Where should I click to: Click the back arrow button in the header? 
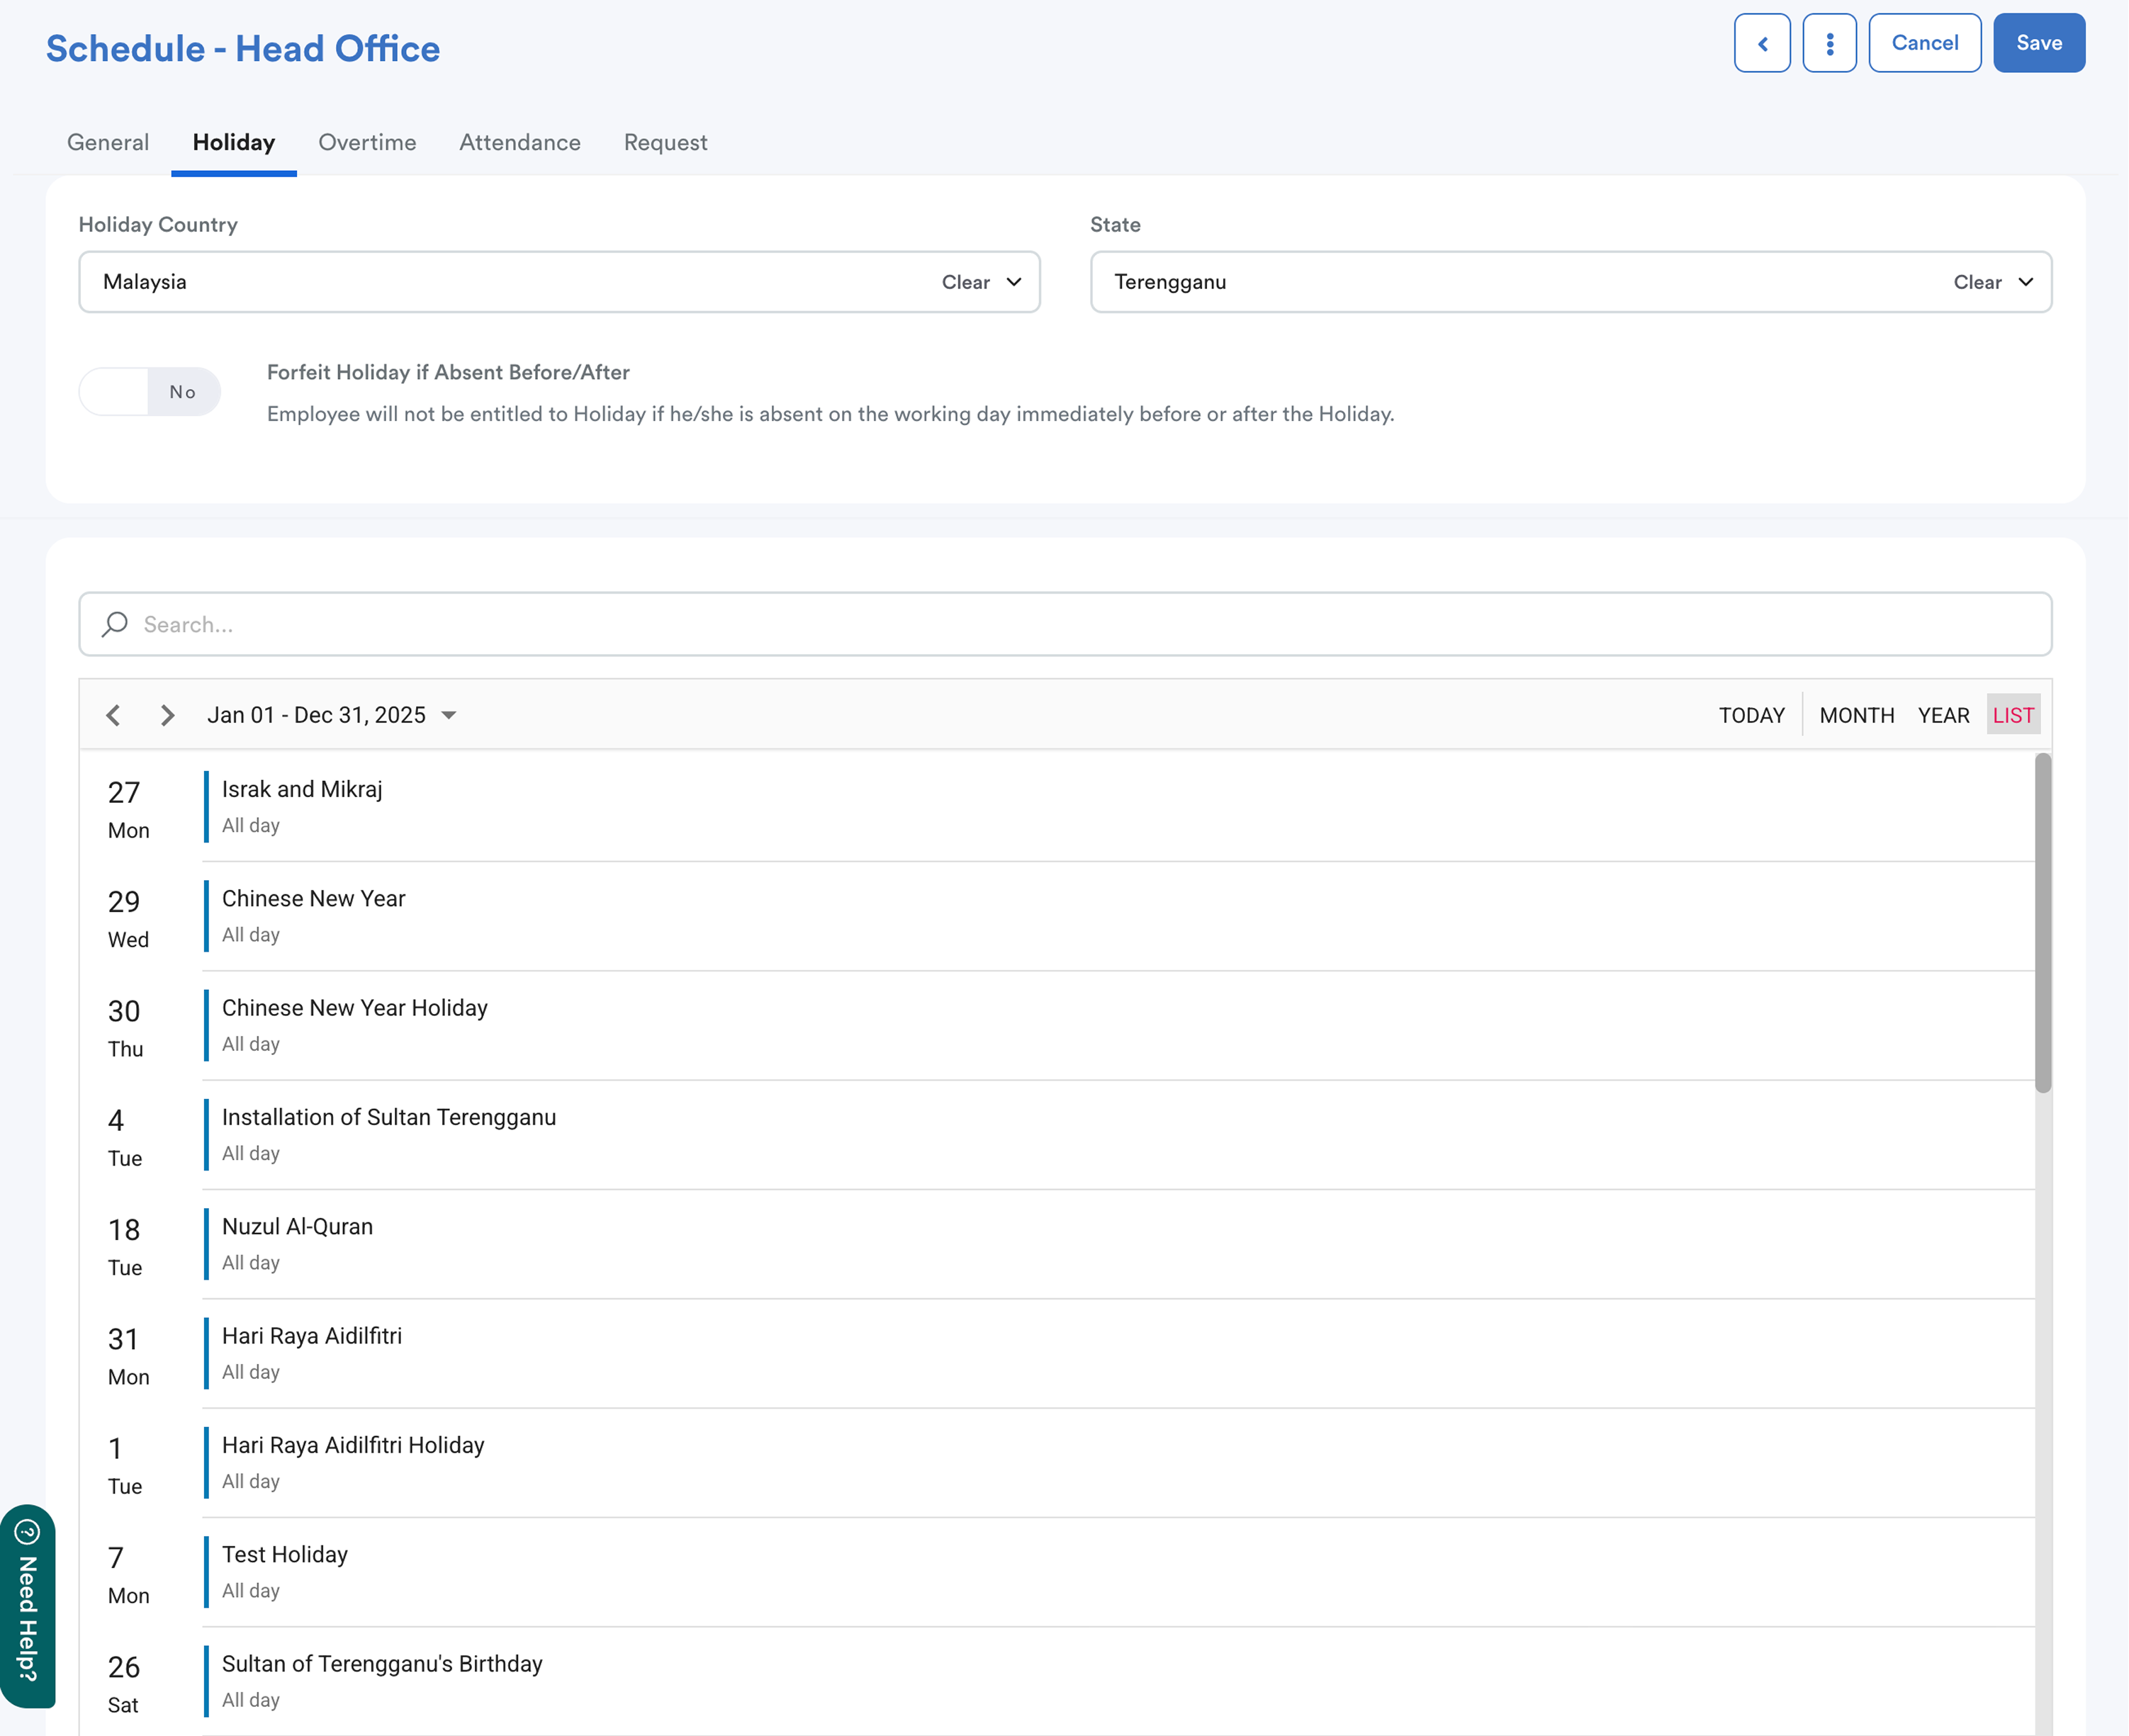(1761, 43)
